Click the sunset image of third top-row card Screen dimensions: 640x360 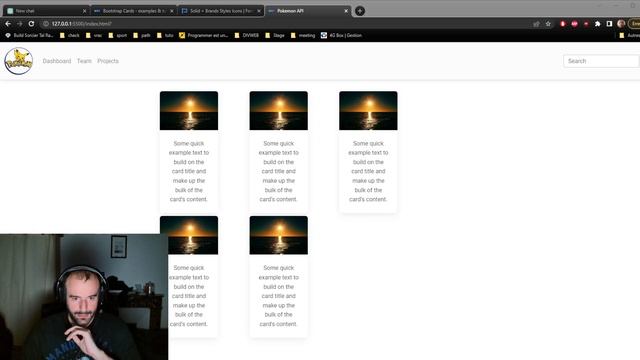pos(368,111)
